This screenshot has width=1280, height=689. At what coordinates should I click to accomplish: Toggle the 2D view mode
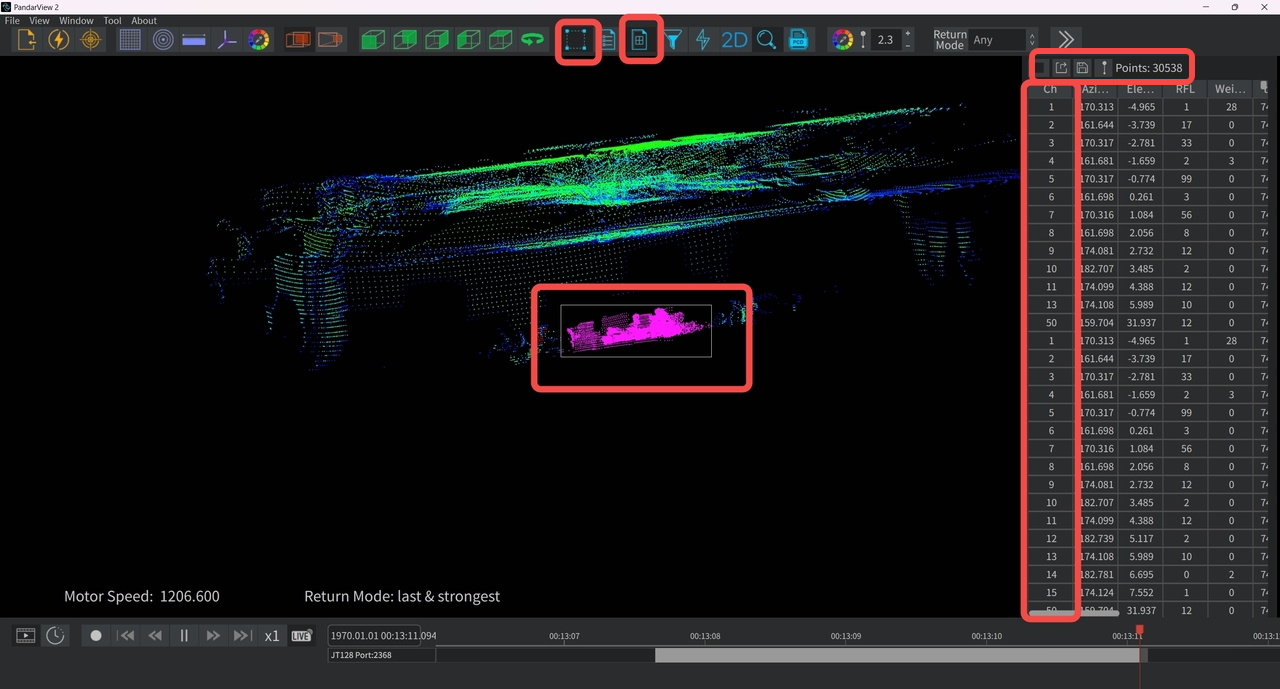[734, 40]
